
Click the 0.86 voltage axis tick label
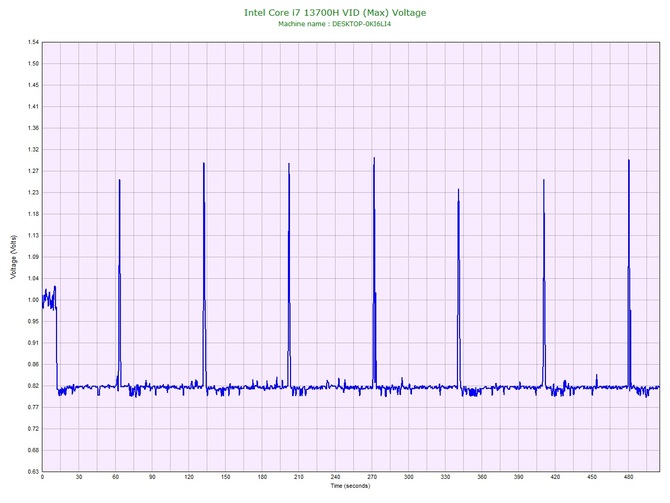[33, 365]
